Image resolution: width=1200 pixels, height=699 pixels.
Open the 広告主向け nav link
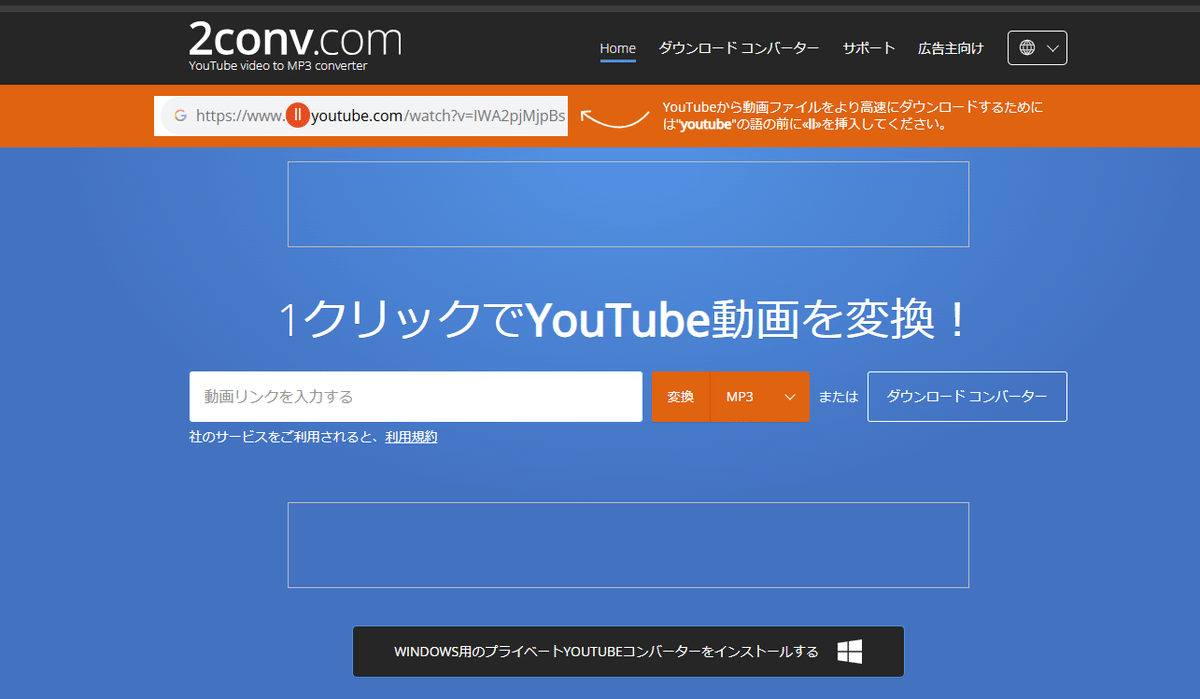click(x=951, y=48)
